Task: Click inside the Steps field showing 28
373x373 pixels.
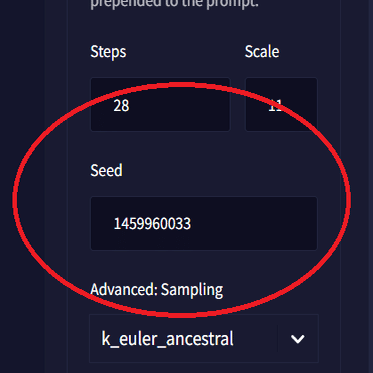Action: pyautogui.click(x=160, y=105)
